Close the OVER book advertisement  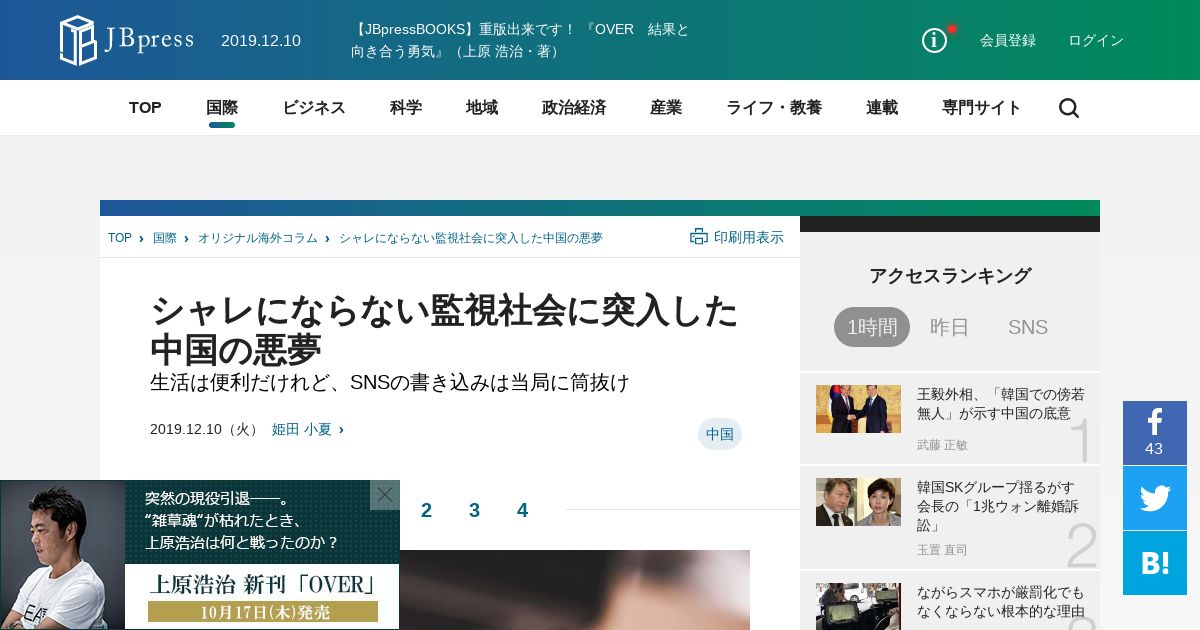[x=385, y=495]
